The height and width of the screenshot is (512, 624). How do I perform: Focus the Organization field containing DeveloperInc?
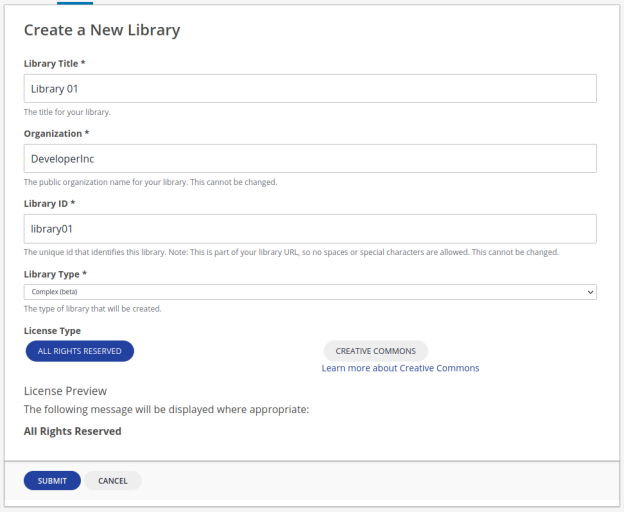pyautogui.click(x=310, y=158)
